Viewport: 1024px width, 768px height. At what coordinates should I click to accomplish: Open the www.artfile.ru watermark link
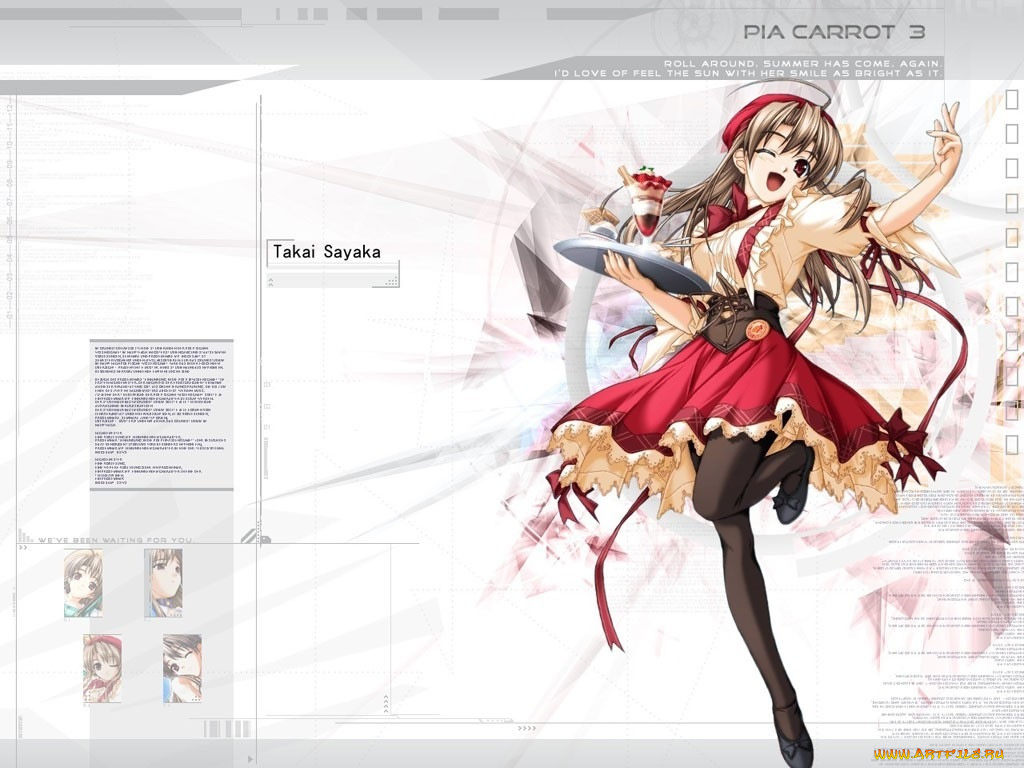945,753
